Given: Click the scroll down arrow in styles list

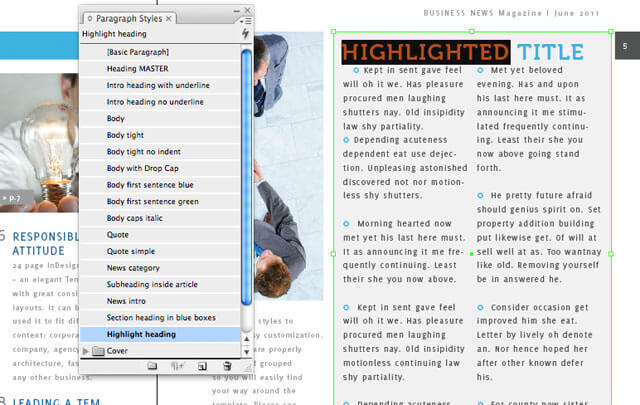Looking at the screenshot, I should click(246, 352).
